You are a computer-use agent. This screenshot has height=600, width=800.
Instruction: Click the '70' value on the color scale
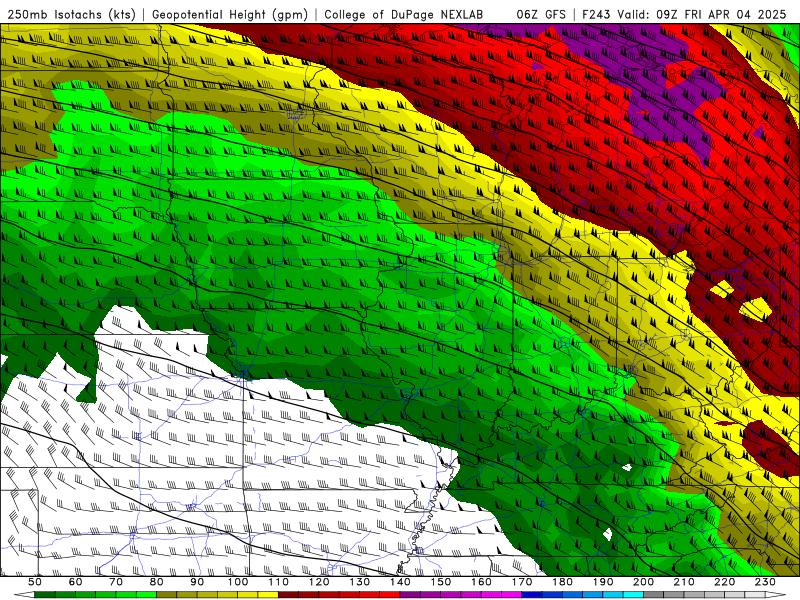click(116, 582)
